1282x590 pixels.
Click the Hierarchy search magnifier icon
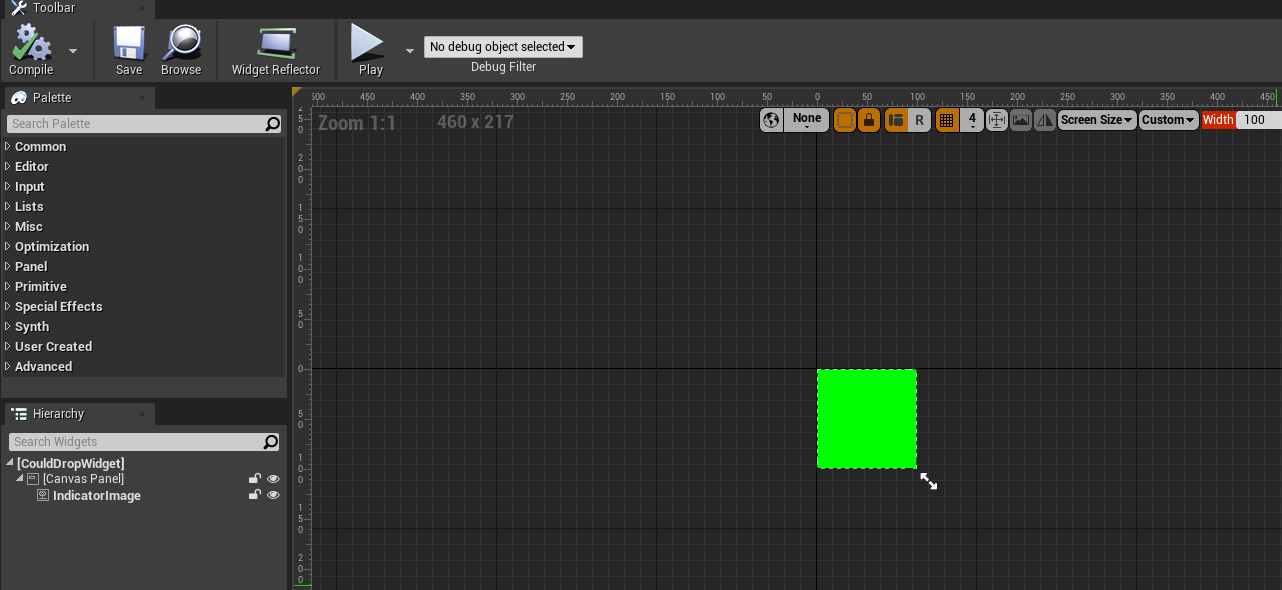[x=271, y=442]
